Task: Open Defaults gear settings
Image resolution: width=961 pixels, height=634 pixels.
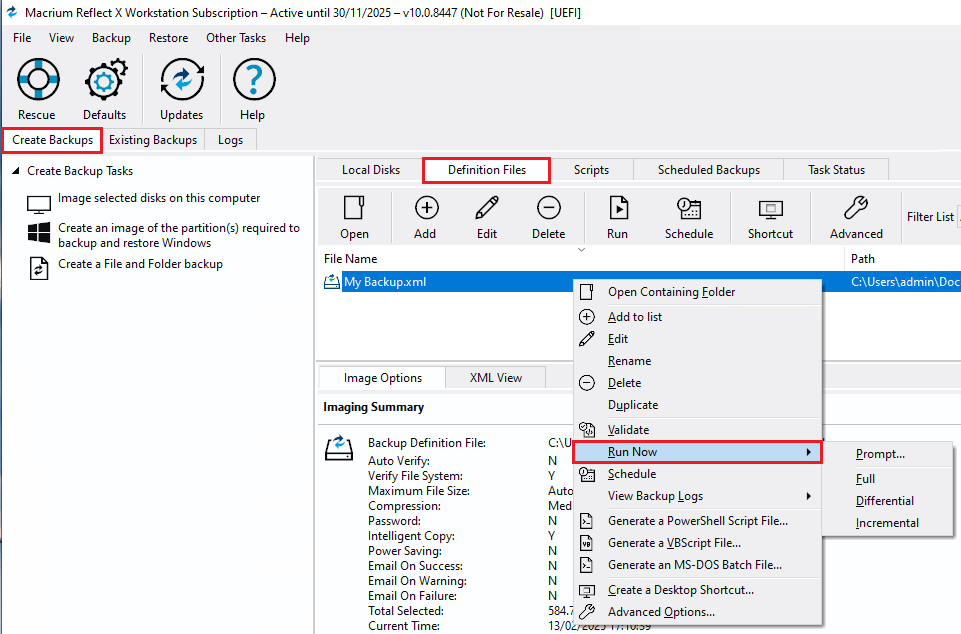Action: (104, 80)
